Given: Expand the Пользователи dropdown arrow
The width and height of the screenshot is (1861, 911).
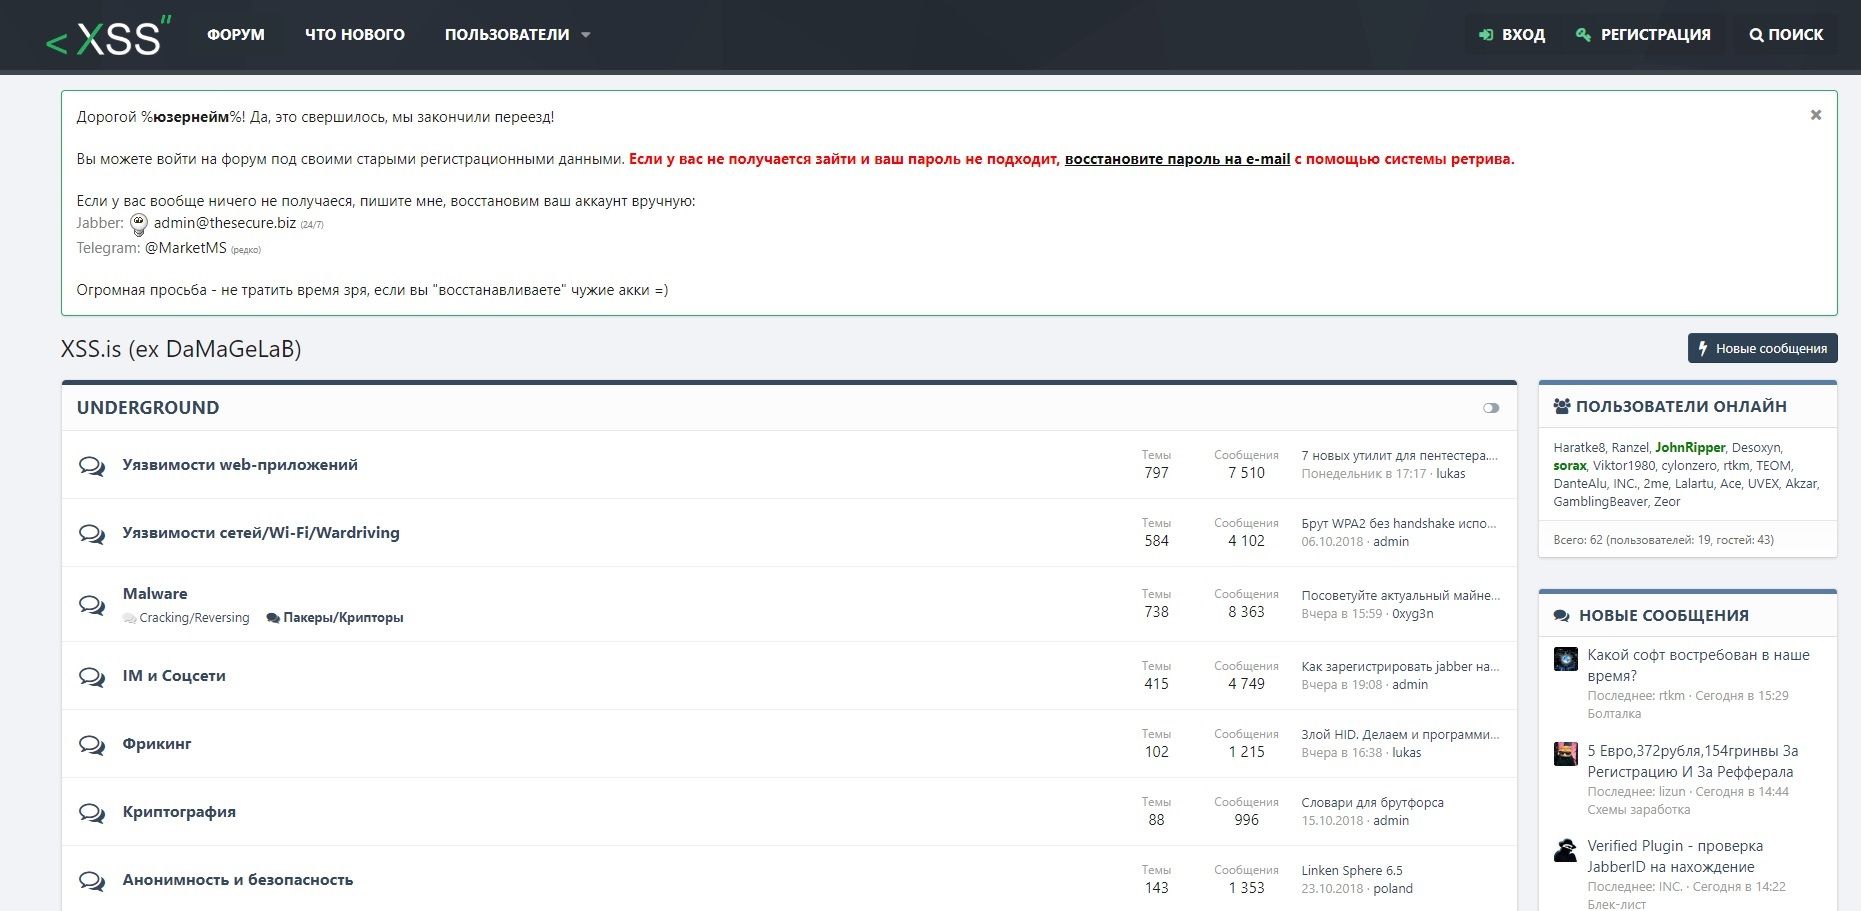Looking at the screenshot, I should click(x=586, y=35).
